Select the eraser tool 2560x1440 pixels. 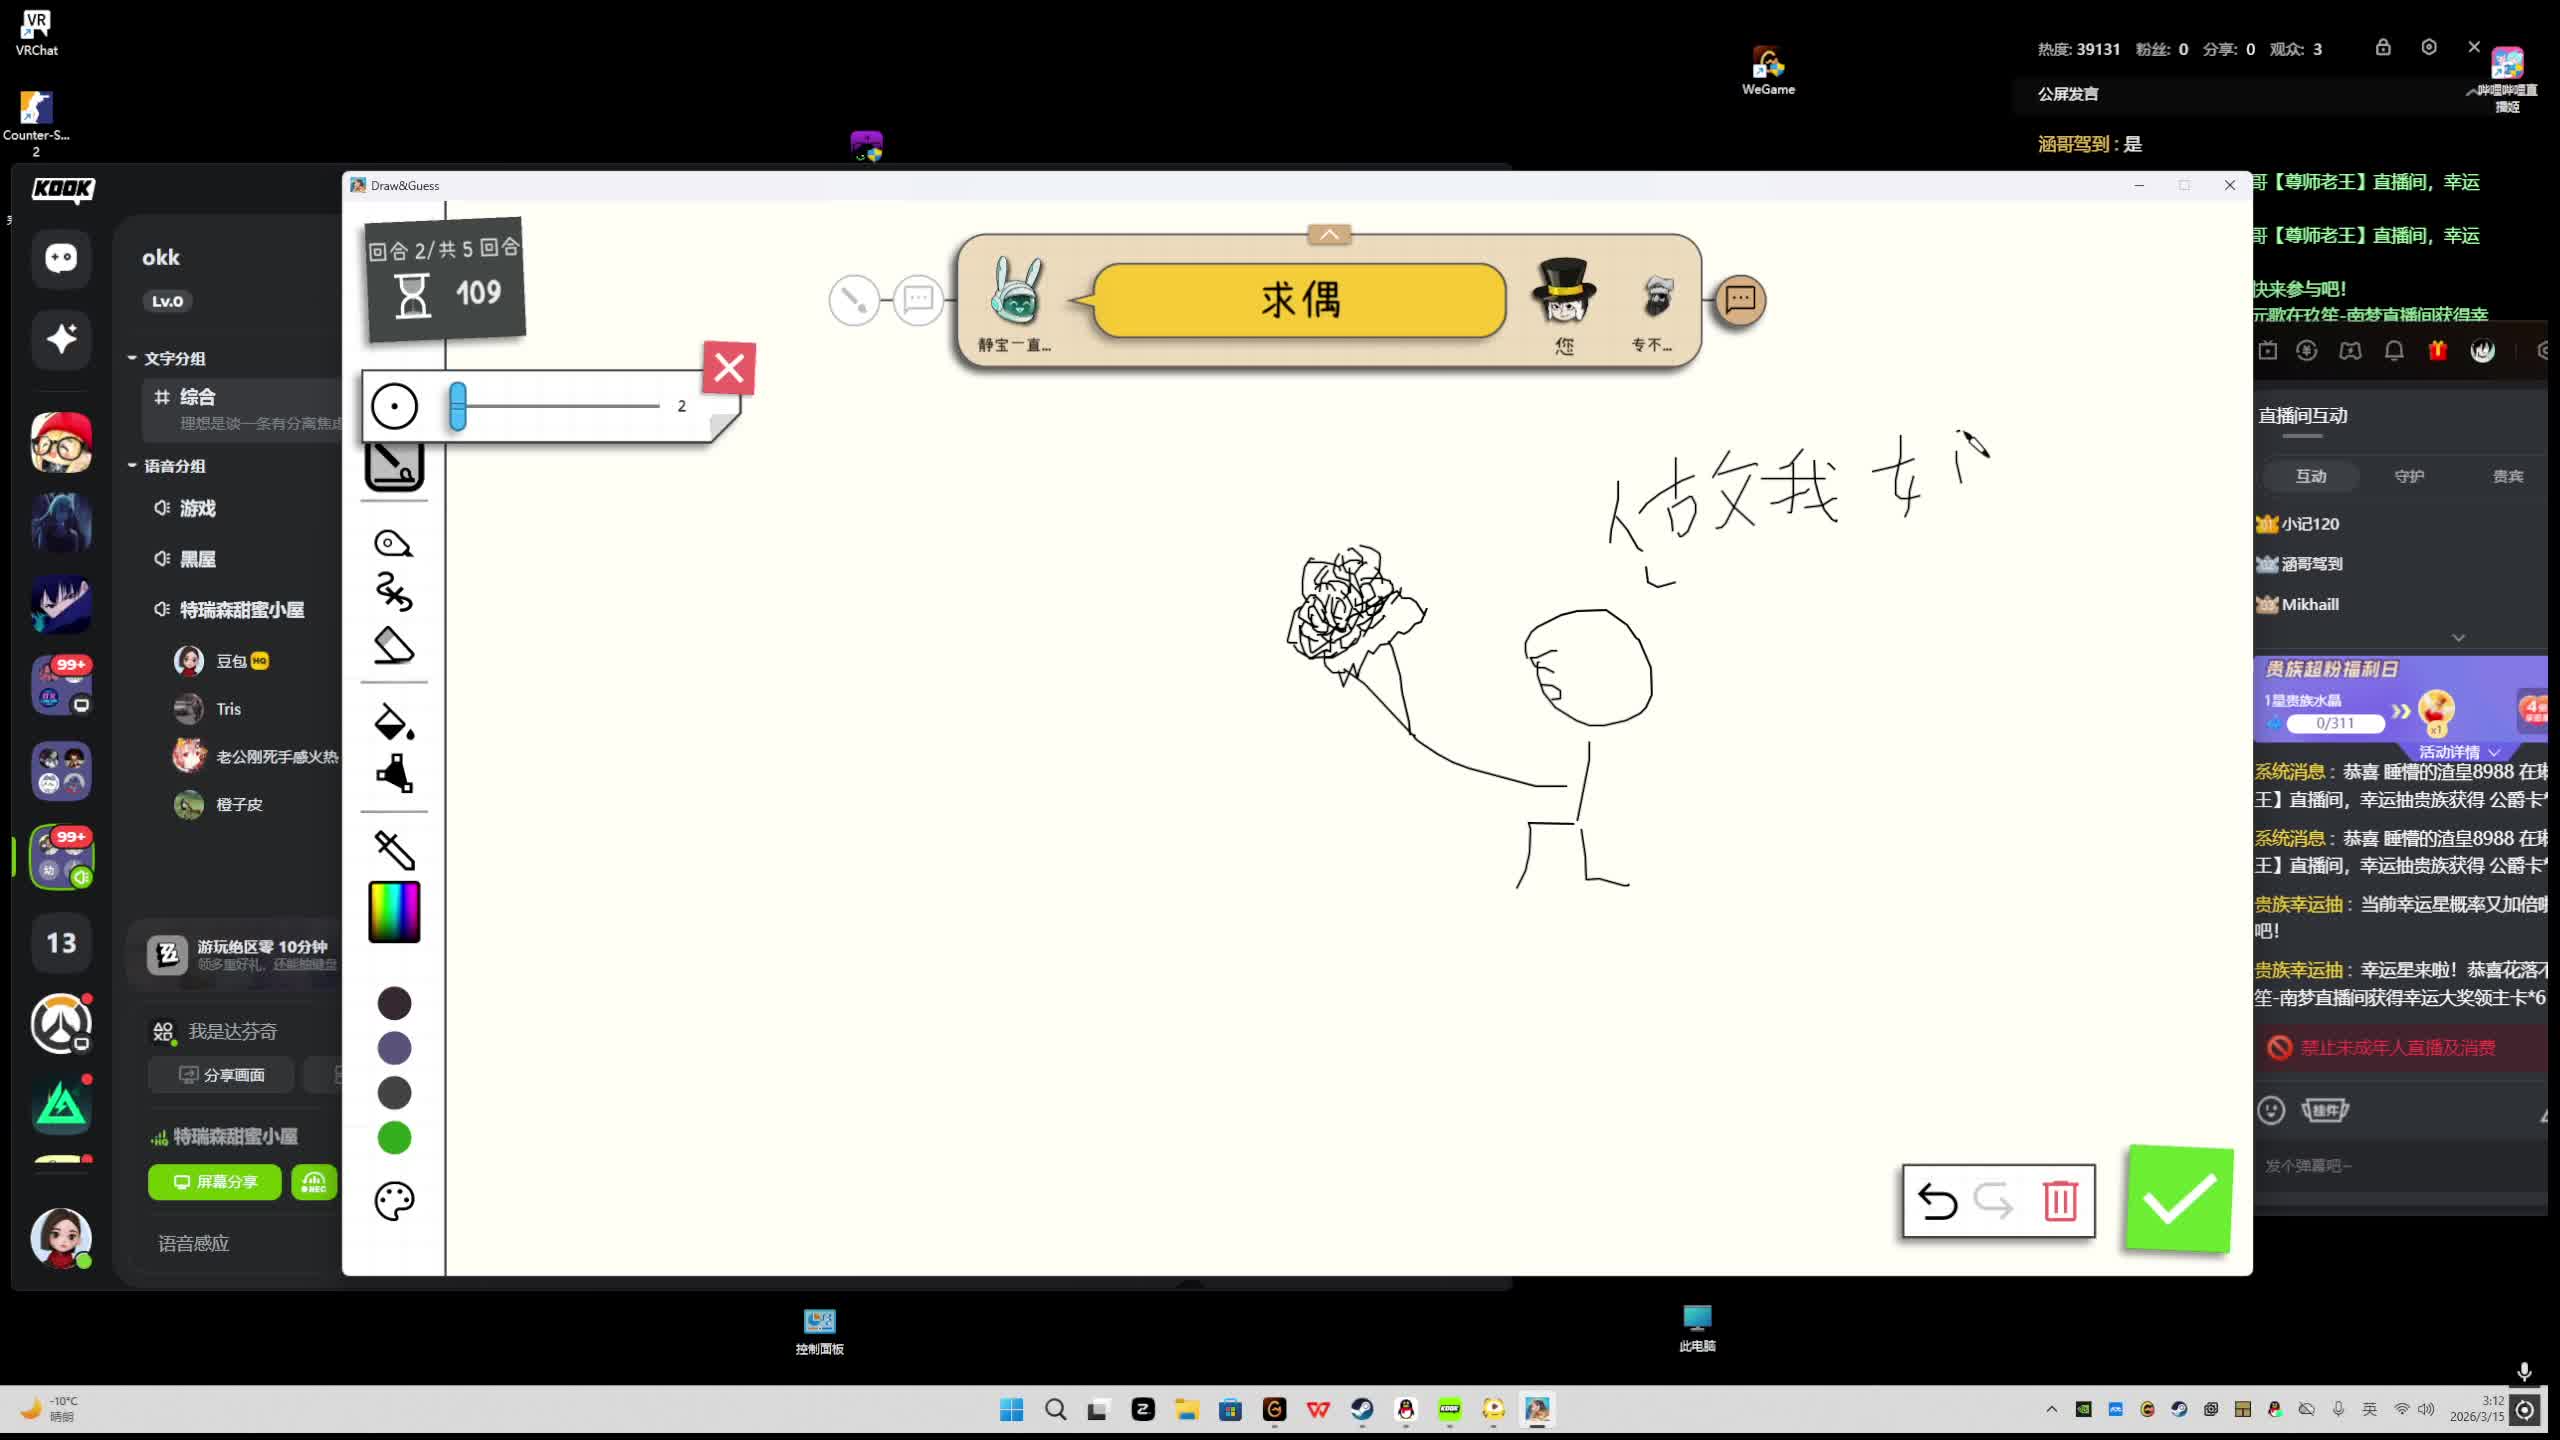[393, 646]
